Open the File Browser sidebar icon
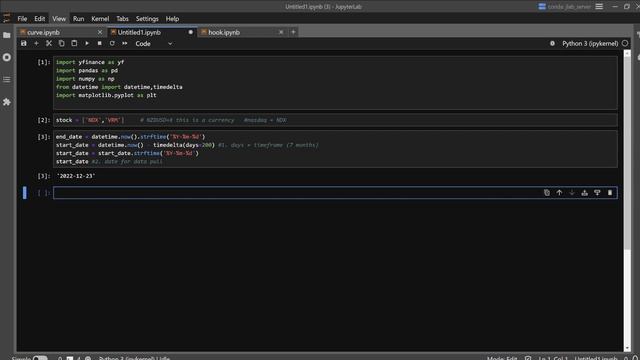 [x=7, y=36]
